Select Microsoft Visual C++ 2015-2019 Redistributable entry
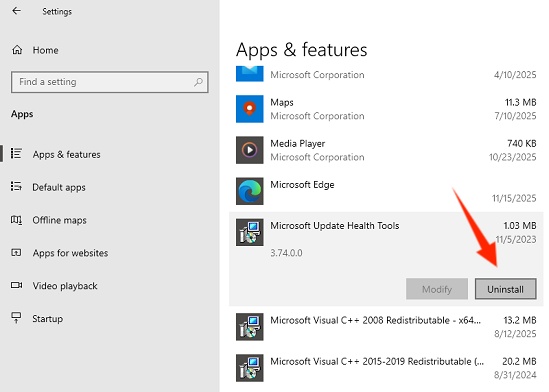Viewport: 549px width, 392px height. click(x=377, y=362)
